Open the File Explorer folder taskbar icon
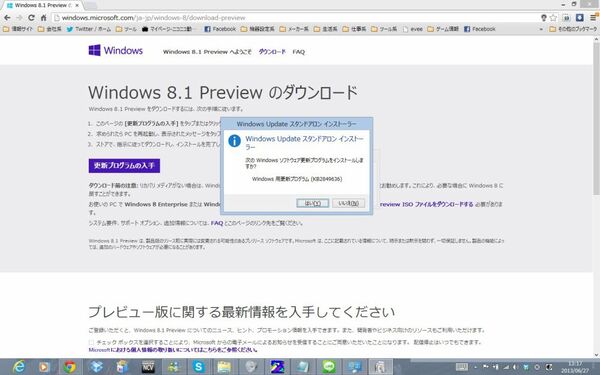Screen dimensions: 600x375 tap(225, 367)
